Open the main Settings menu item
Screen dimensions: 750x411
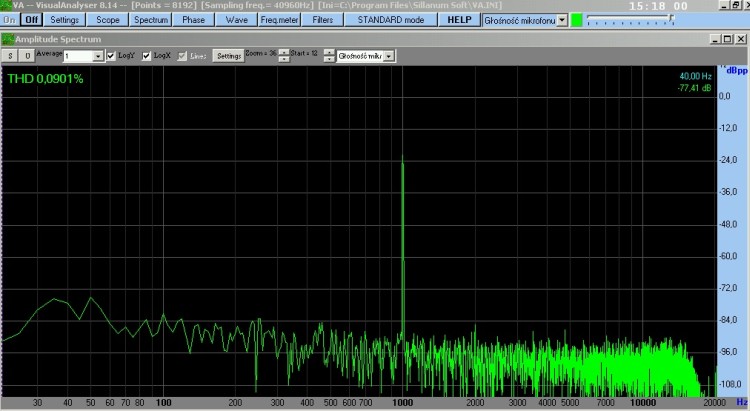65,20
